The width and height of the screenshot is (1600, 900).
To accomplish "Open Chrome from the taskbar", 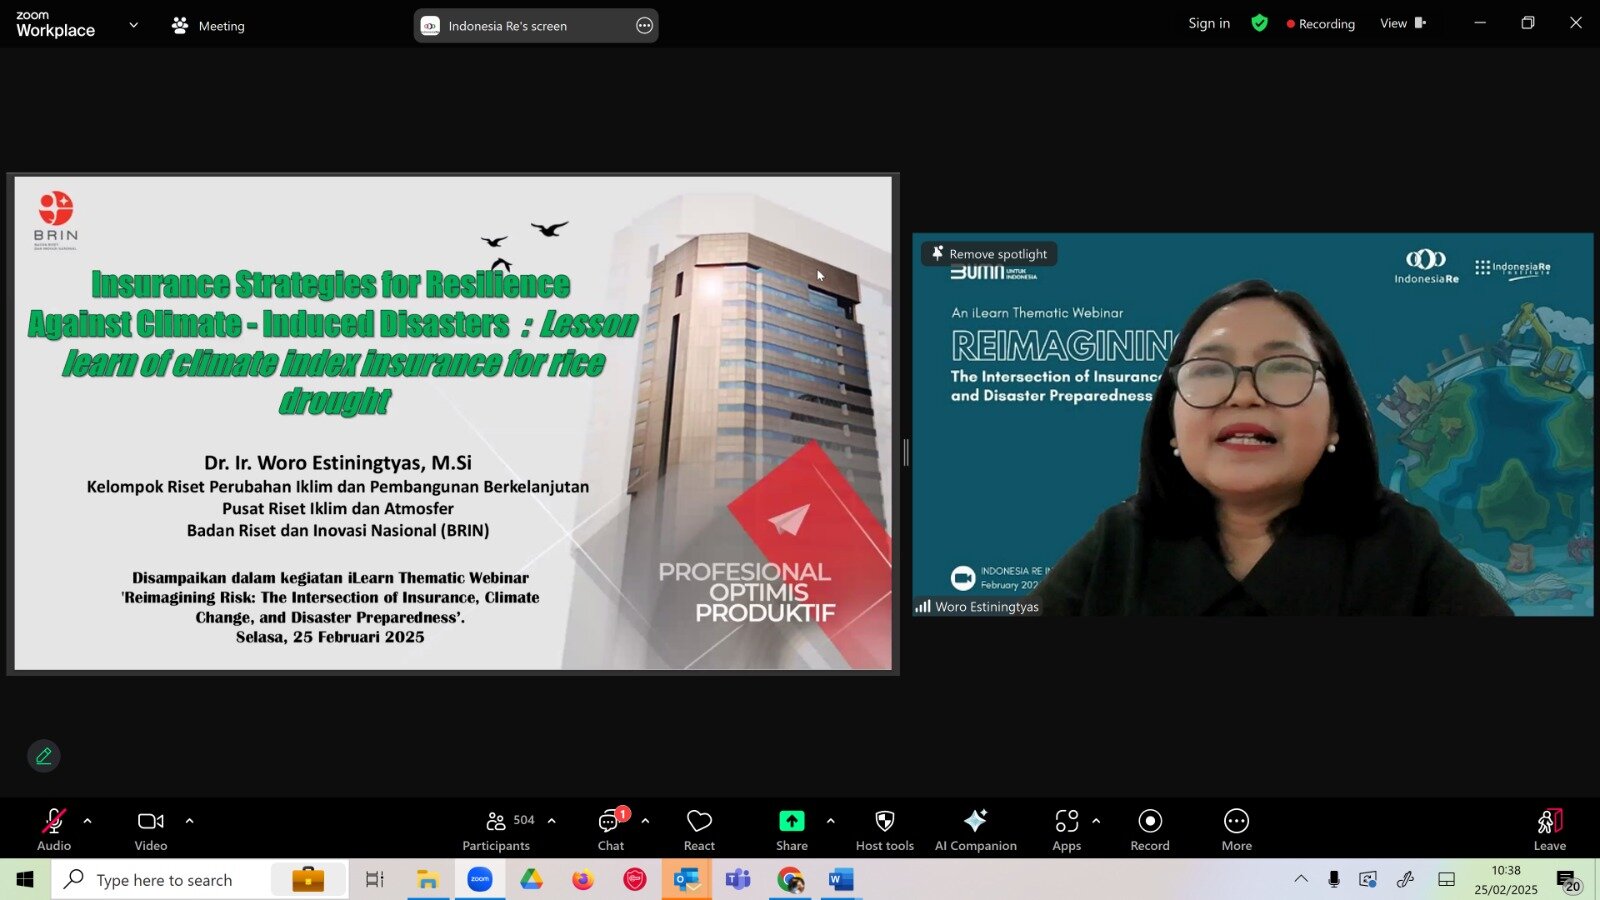I will 790,880.
